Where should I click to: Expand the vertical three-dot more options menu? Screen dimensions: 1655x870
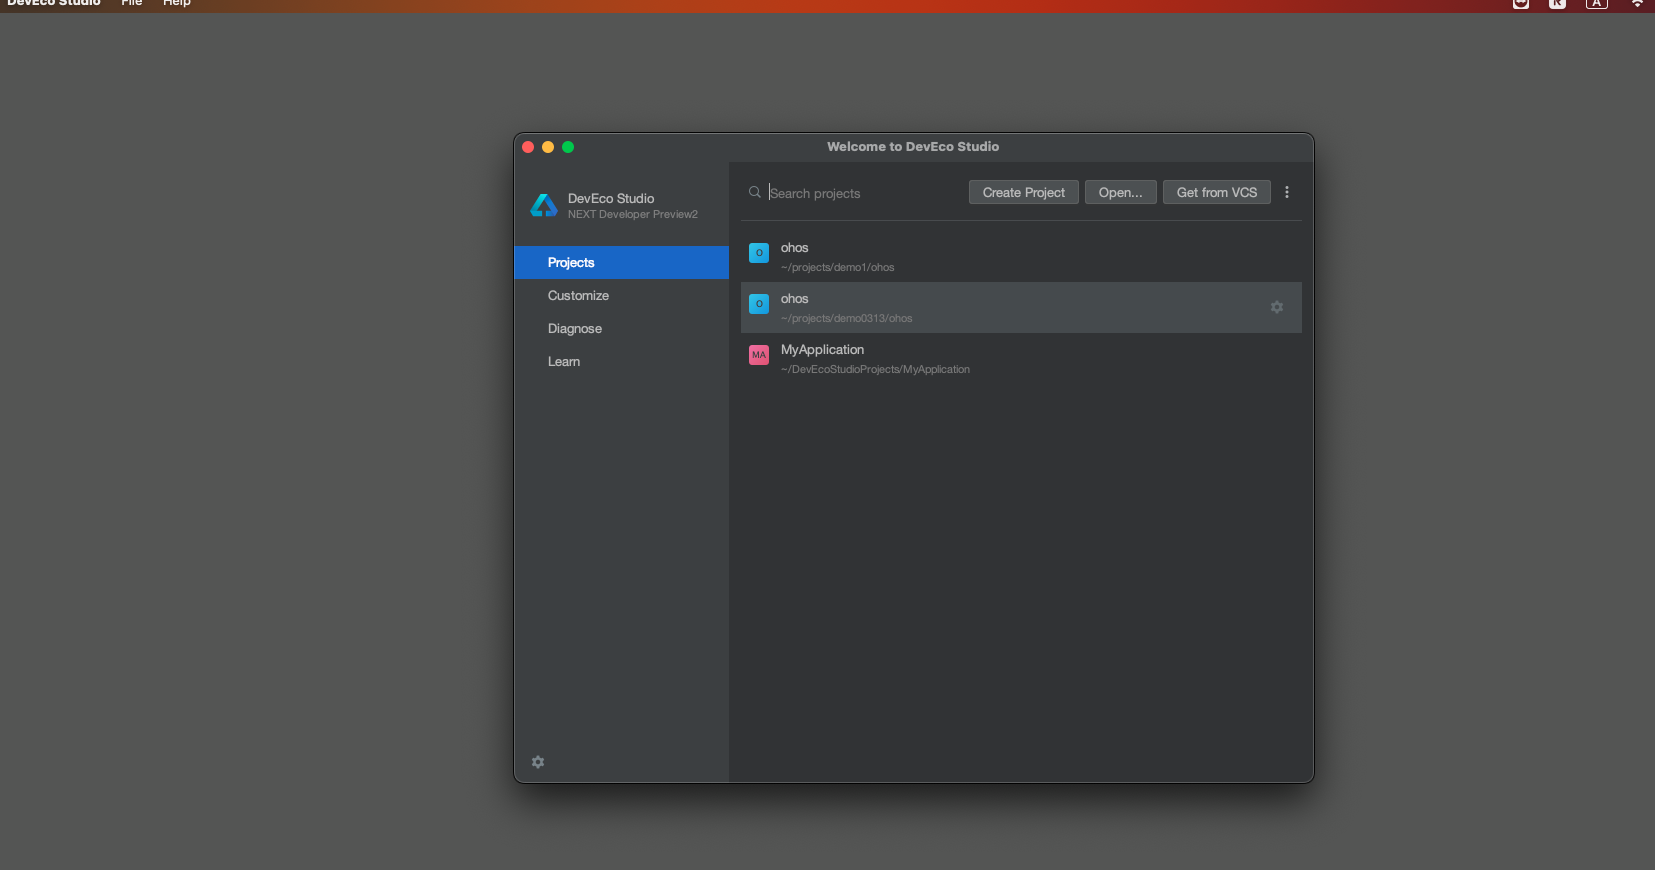[1287, 192]
